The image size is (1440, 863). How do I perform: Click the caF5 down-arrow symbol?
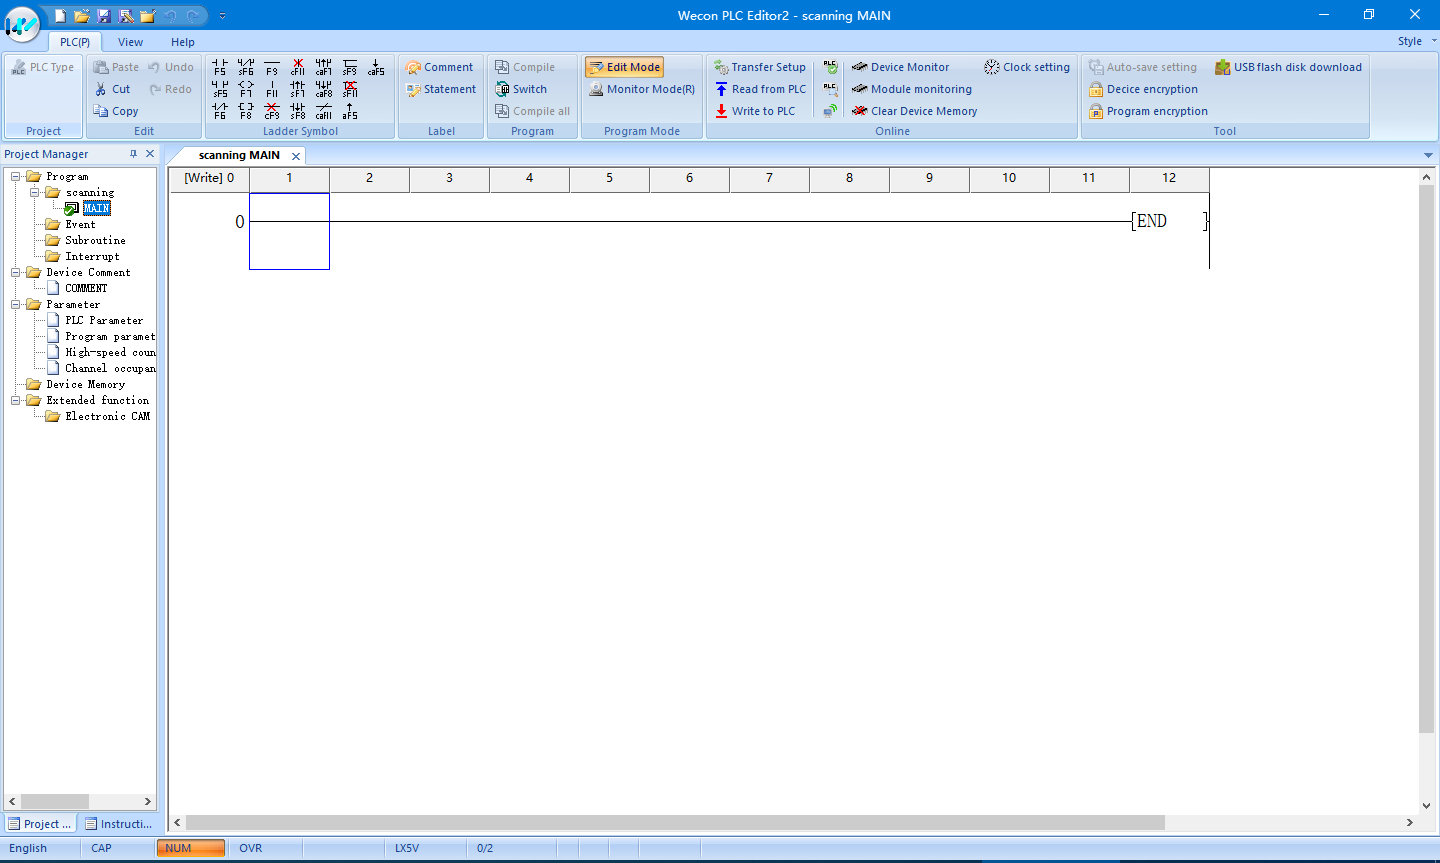coord(376,67)
